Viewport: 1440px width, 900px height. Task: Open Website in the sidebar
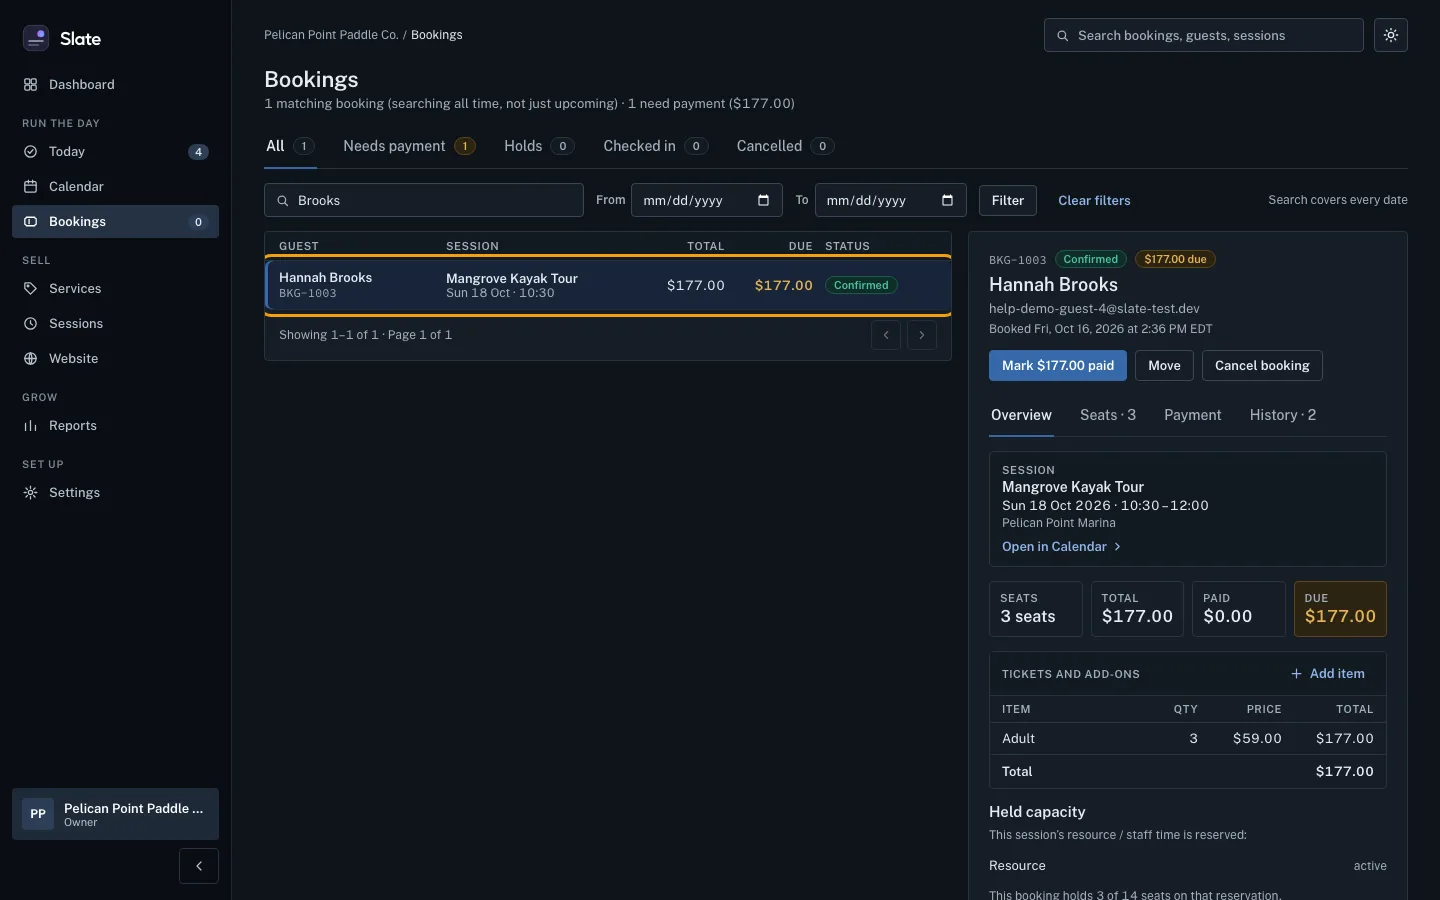[115, 359]
